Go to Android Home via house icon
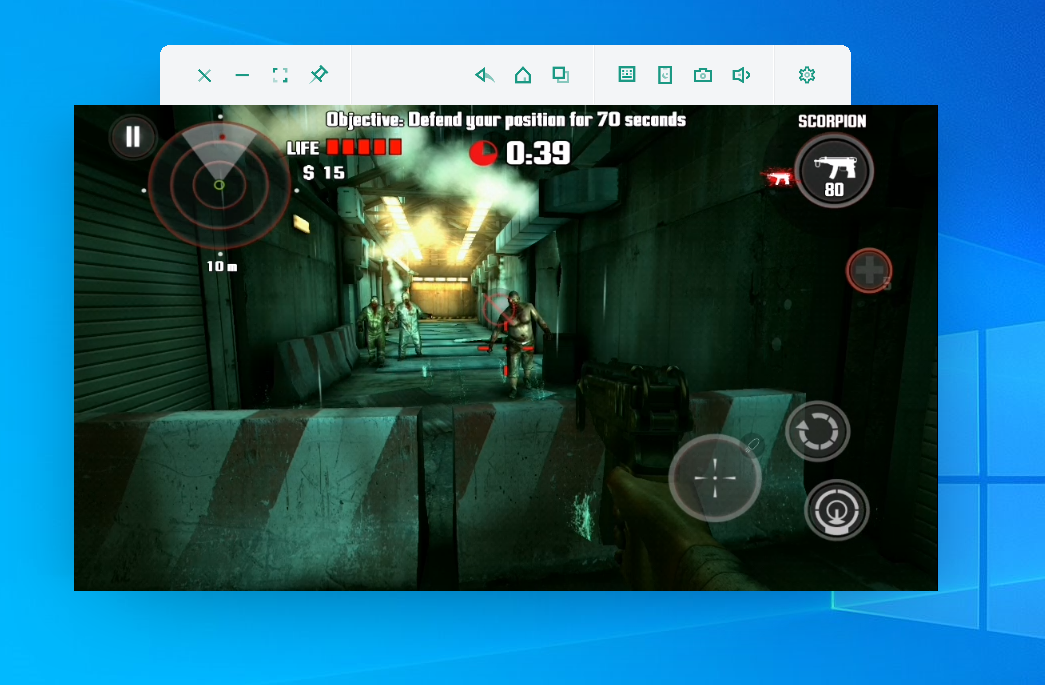1045x685 pixels. tap(523, 75)
